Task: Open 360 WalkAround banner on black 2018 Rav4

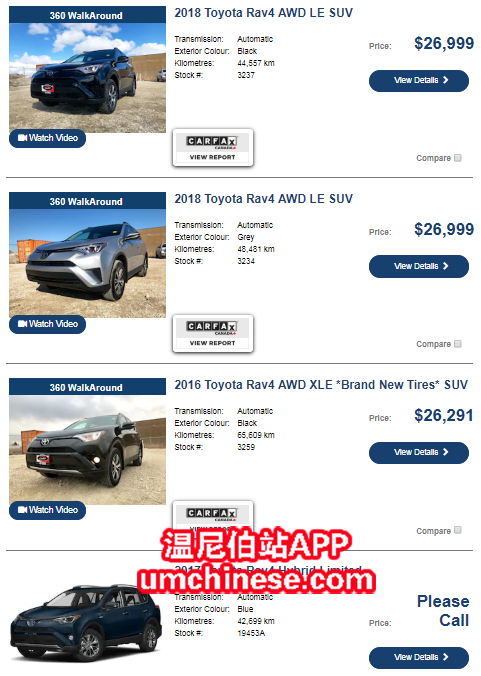Action: (87, 15)
